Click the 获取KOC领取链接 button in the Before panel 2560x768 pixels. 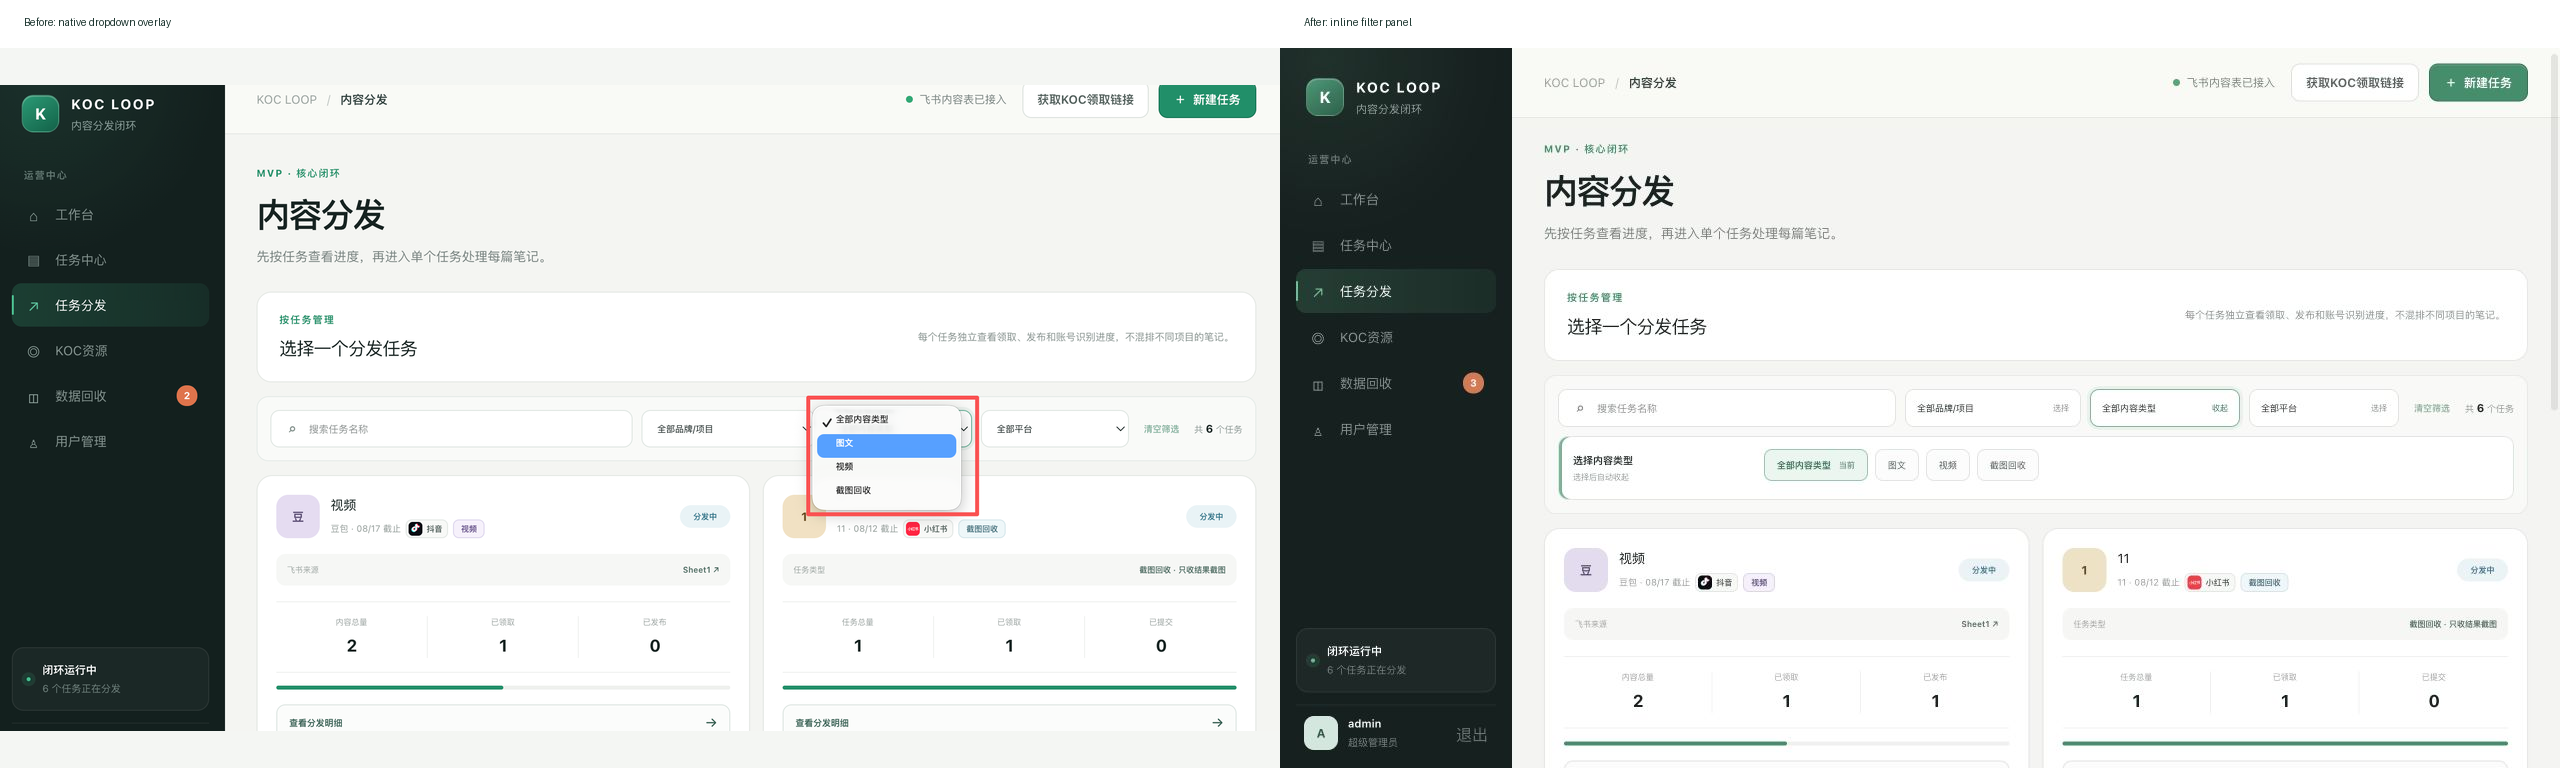tap(1085, 100)
